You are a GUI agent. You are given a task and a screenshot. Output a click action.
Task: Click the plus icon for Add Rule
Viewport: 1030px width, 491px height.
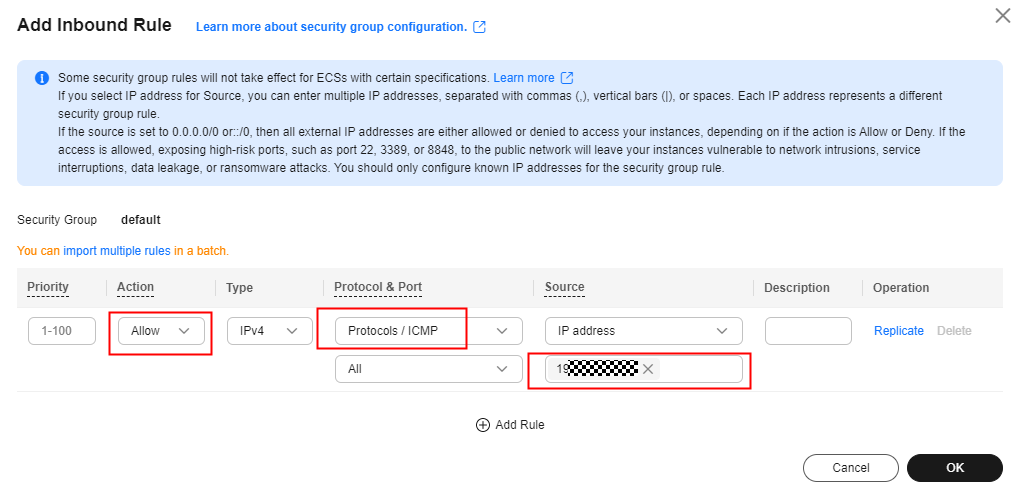click(x=483, y=425)
